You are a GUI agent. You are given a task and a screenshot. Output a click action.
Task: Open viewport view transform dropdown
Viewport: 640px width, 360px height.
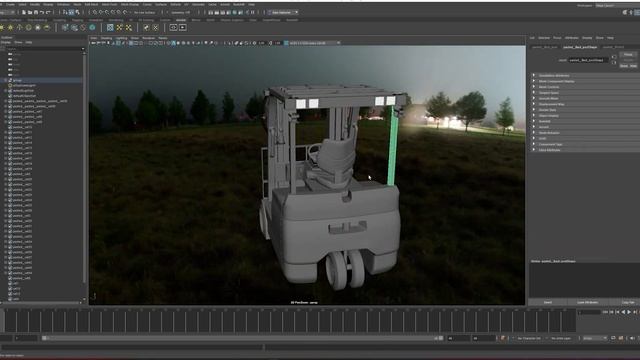coord(313,43)
